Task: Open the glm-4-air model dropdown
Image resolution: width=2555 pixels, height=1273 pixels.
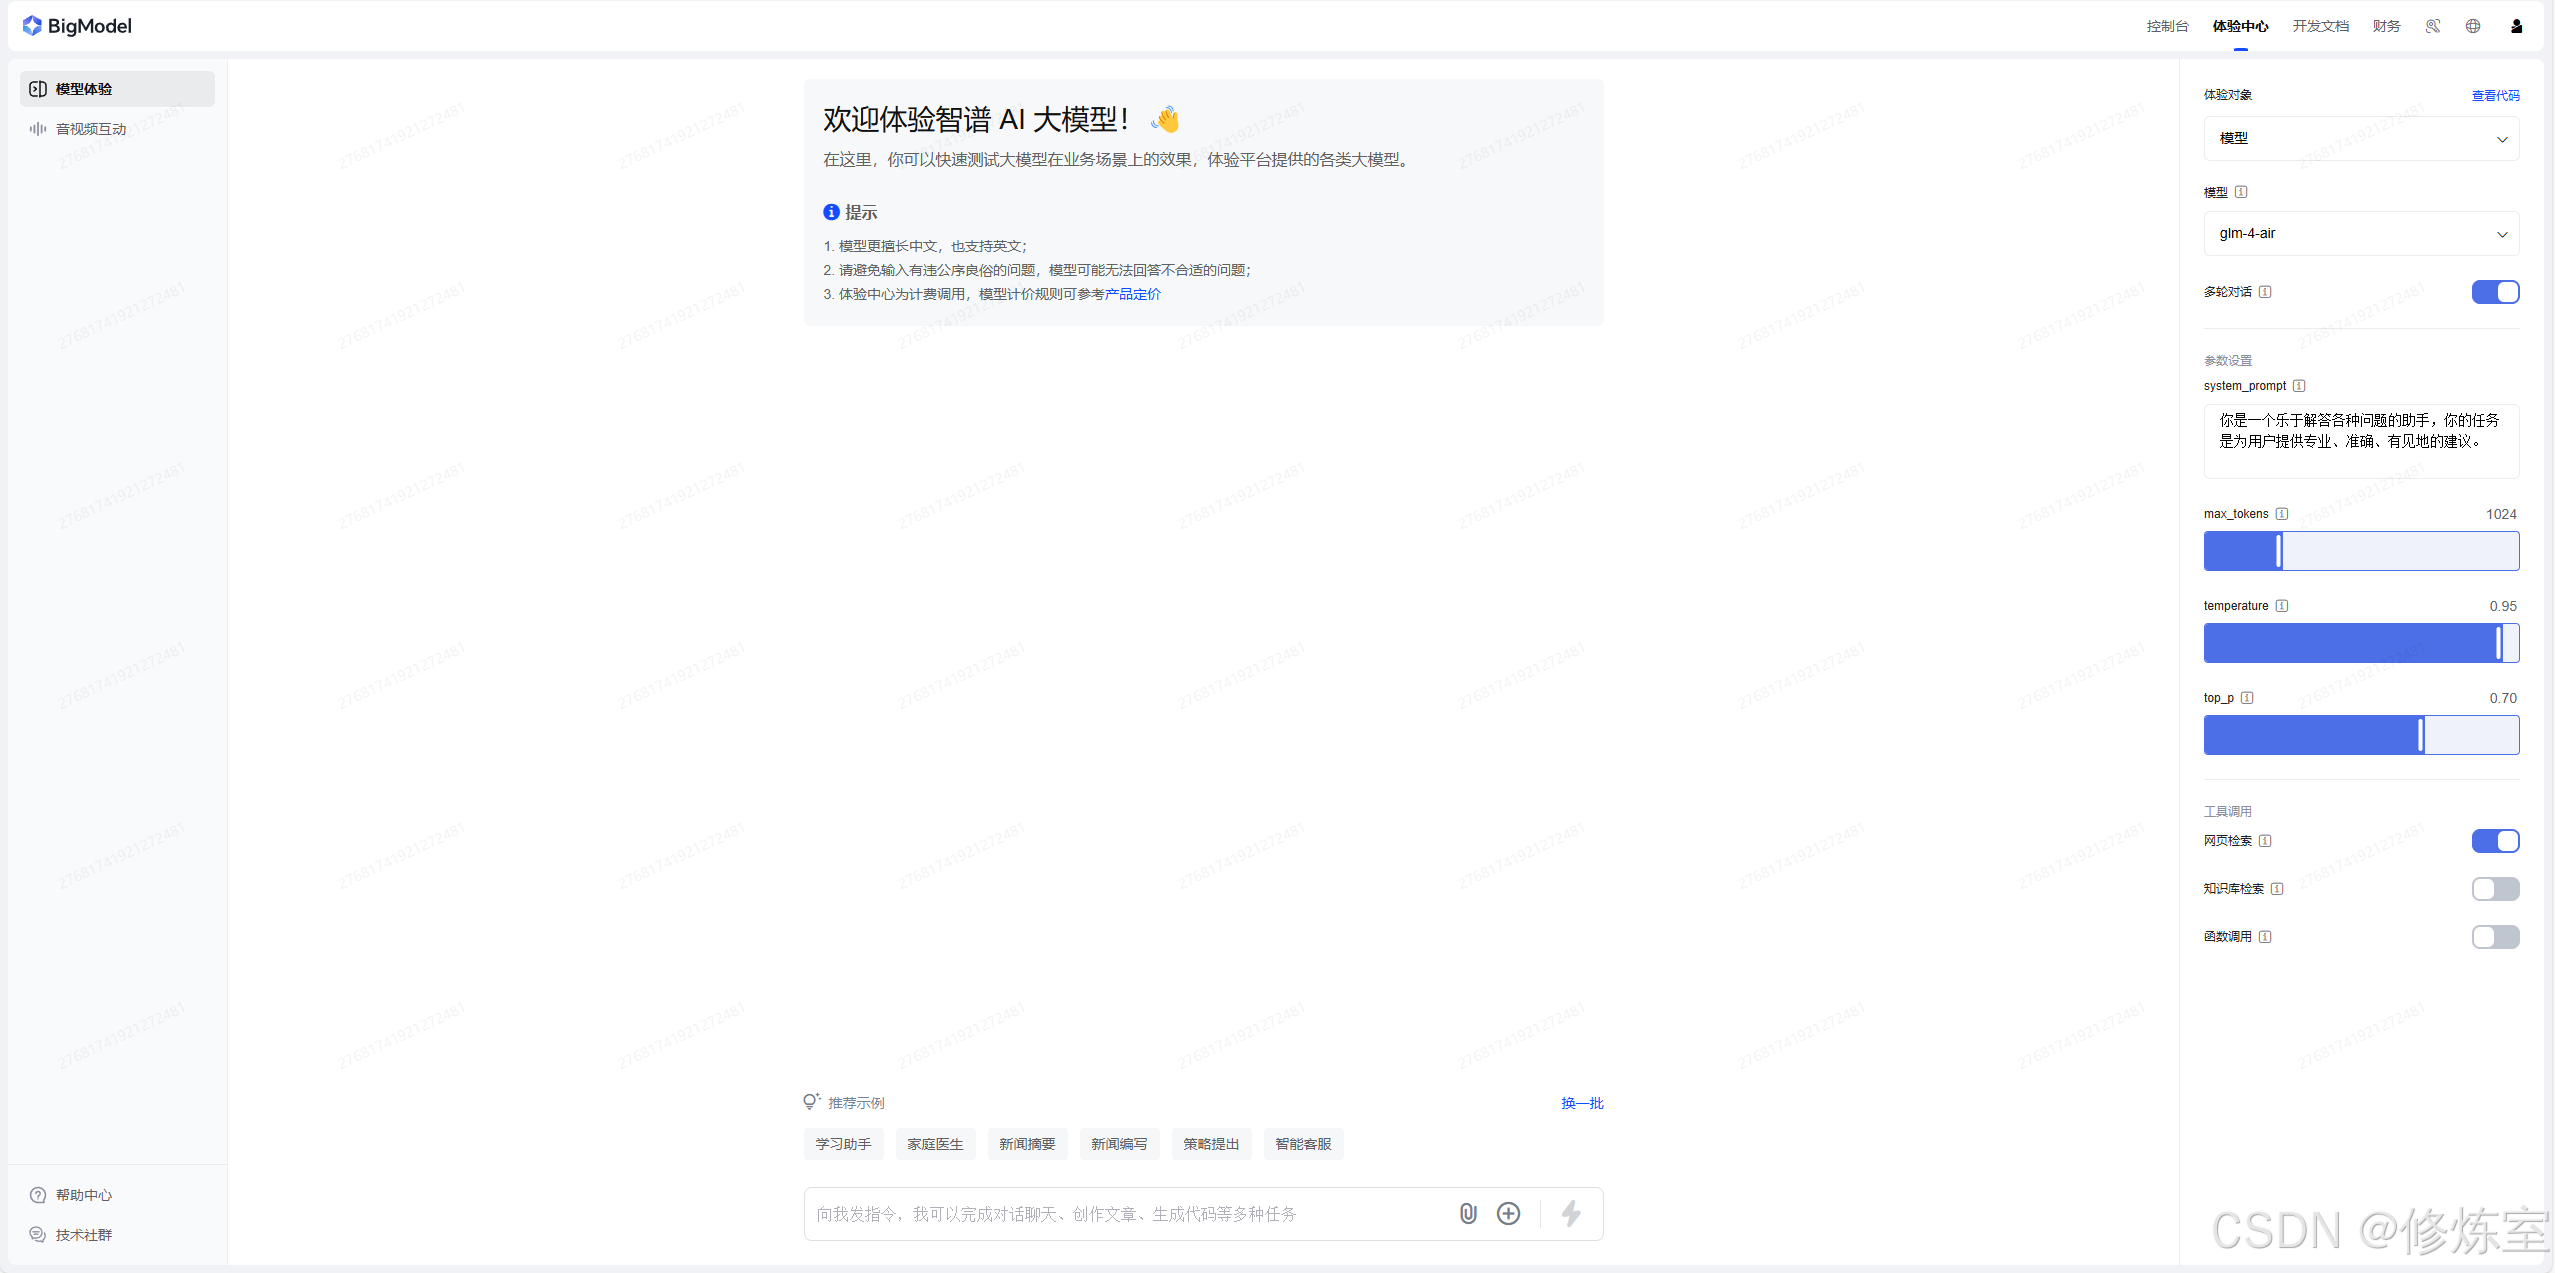Action: (2360, 234)
